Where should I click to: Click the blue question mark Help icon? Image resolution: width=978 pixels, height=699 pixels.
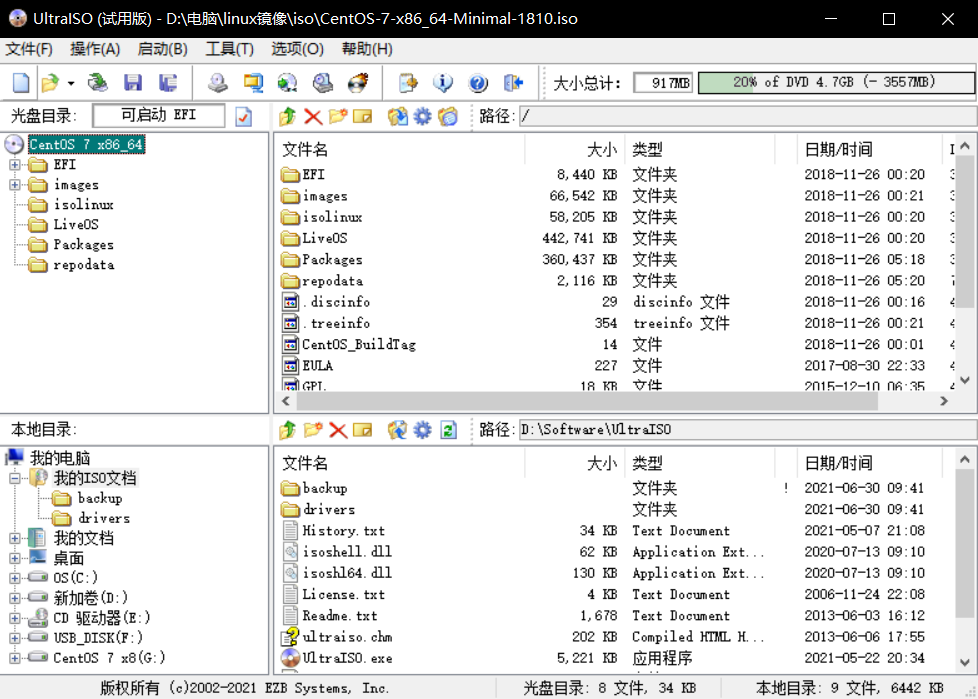click(478, 82)
